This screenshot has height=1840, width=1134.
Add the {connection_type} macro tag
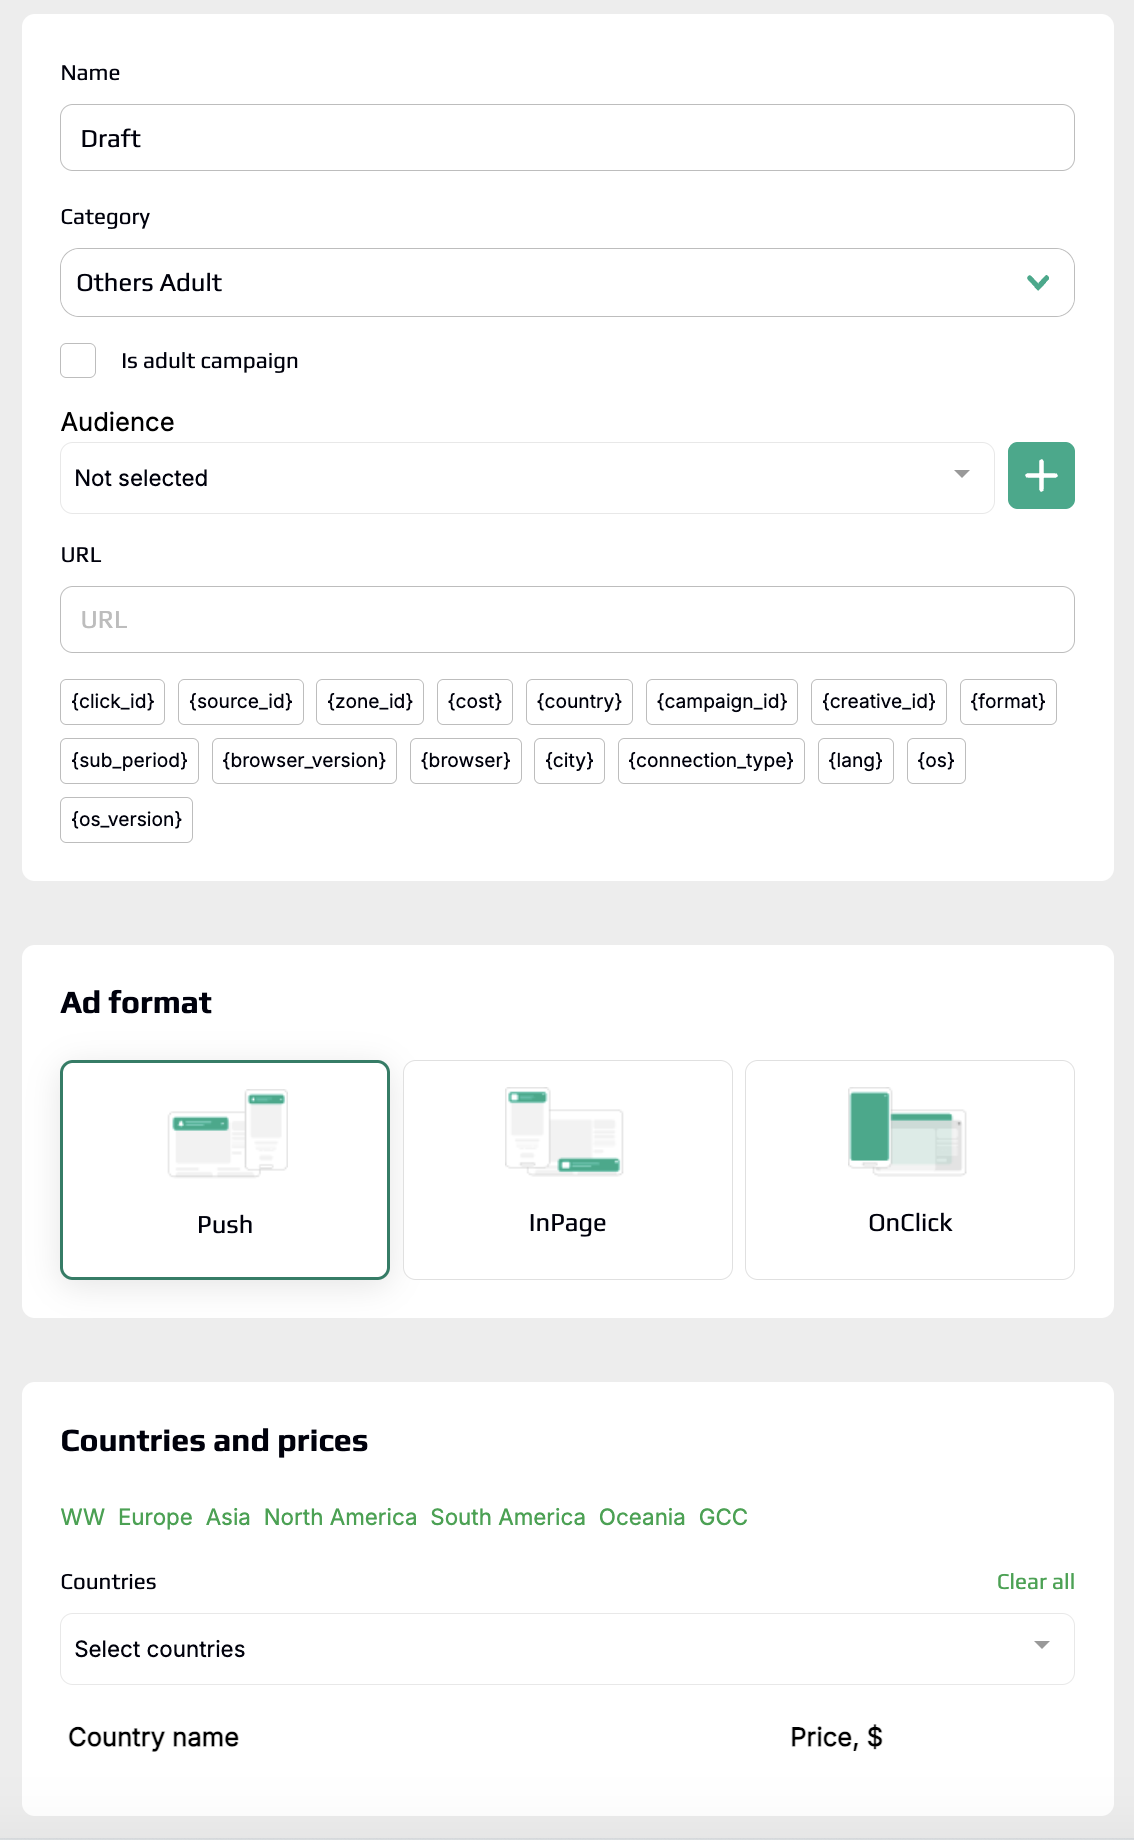(711, 761)
